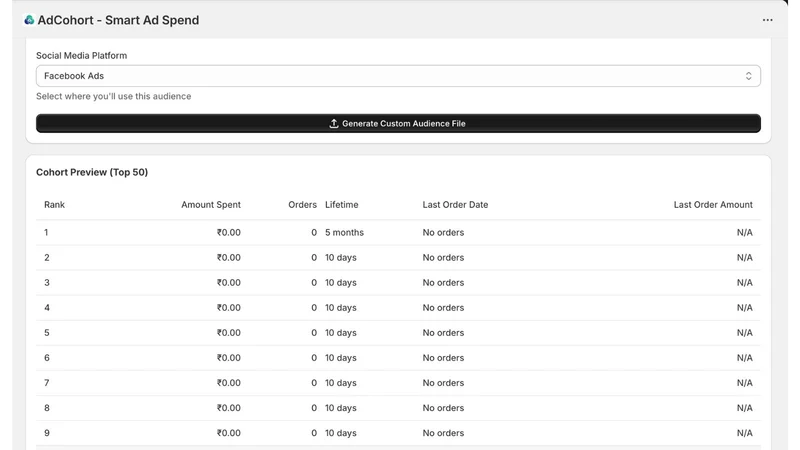Image resolution: width=800 pixels, height=450 pixels.
Task: Click orders count 0 in rank 7 row
Action: 314,383
